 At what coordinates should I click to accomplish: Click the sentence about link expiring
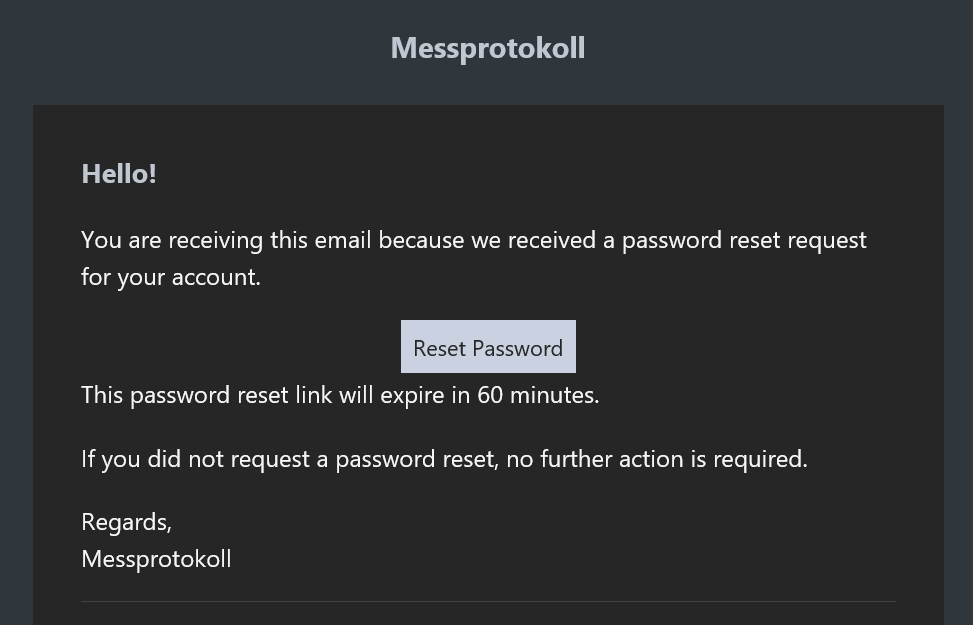pyautogui.click(x=340, y=394)
